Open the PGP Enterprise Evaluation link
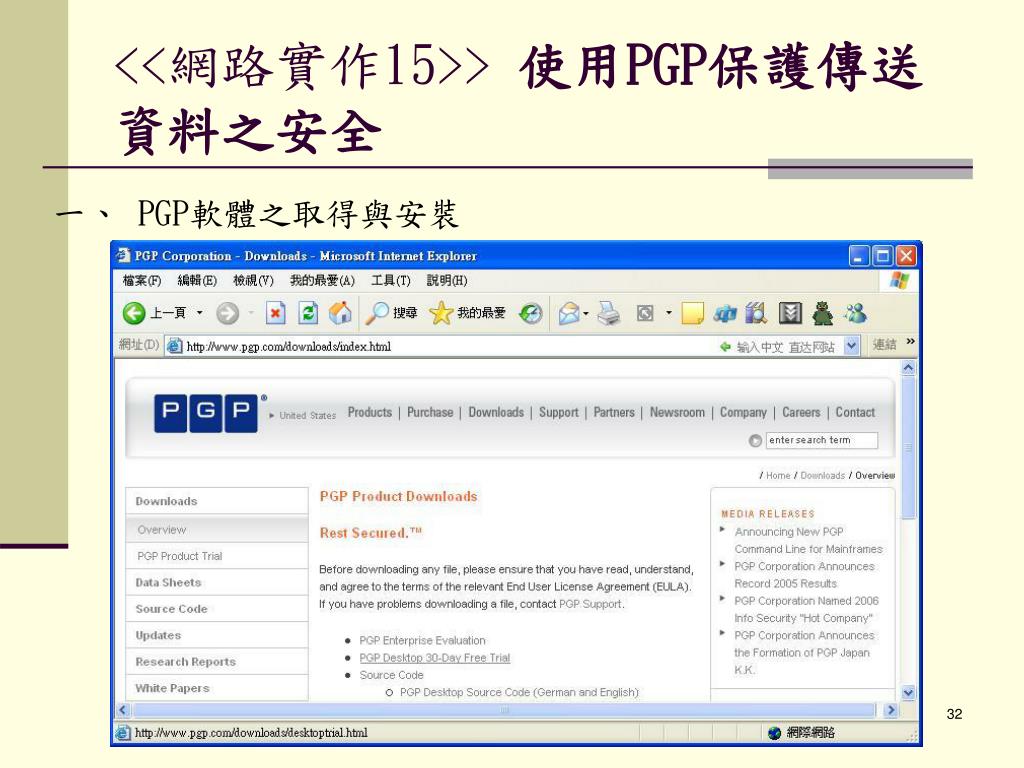1024x768 pixels. (x=423, y=641)
